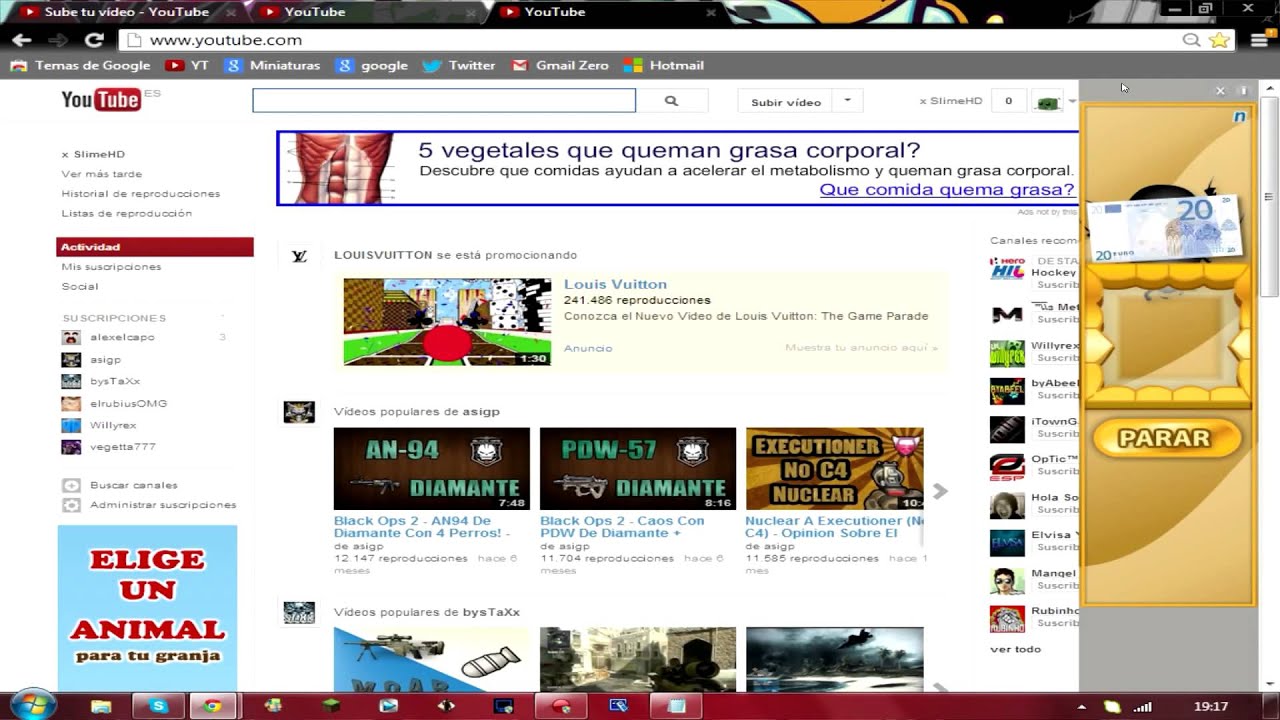Open Louis Vuitton video title

[x=615, y=284]
